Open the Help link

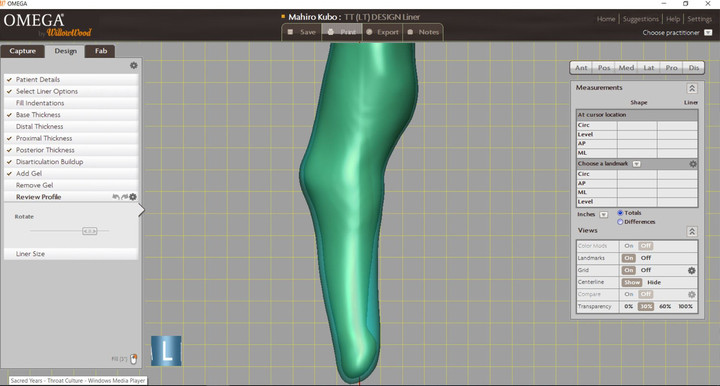pos(673,19)
